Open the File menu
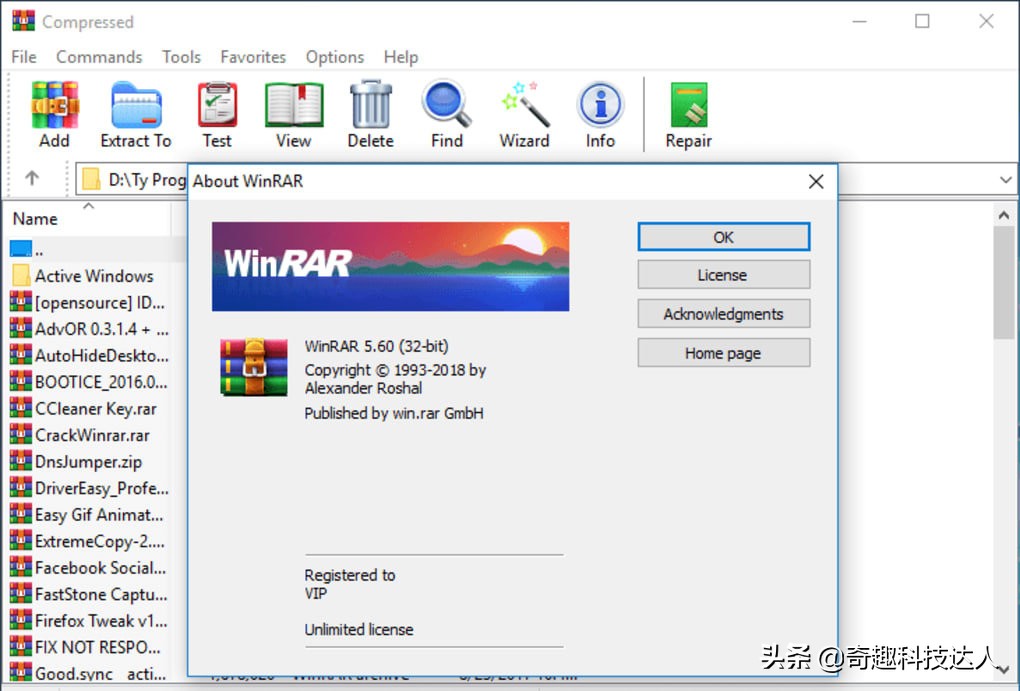 24,57
